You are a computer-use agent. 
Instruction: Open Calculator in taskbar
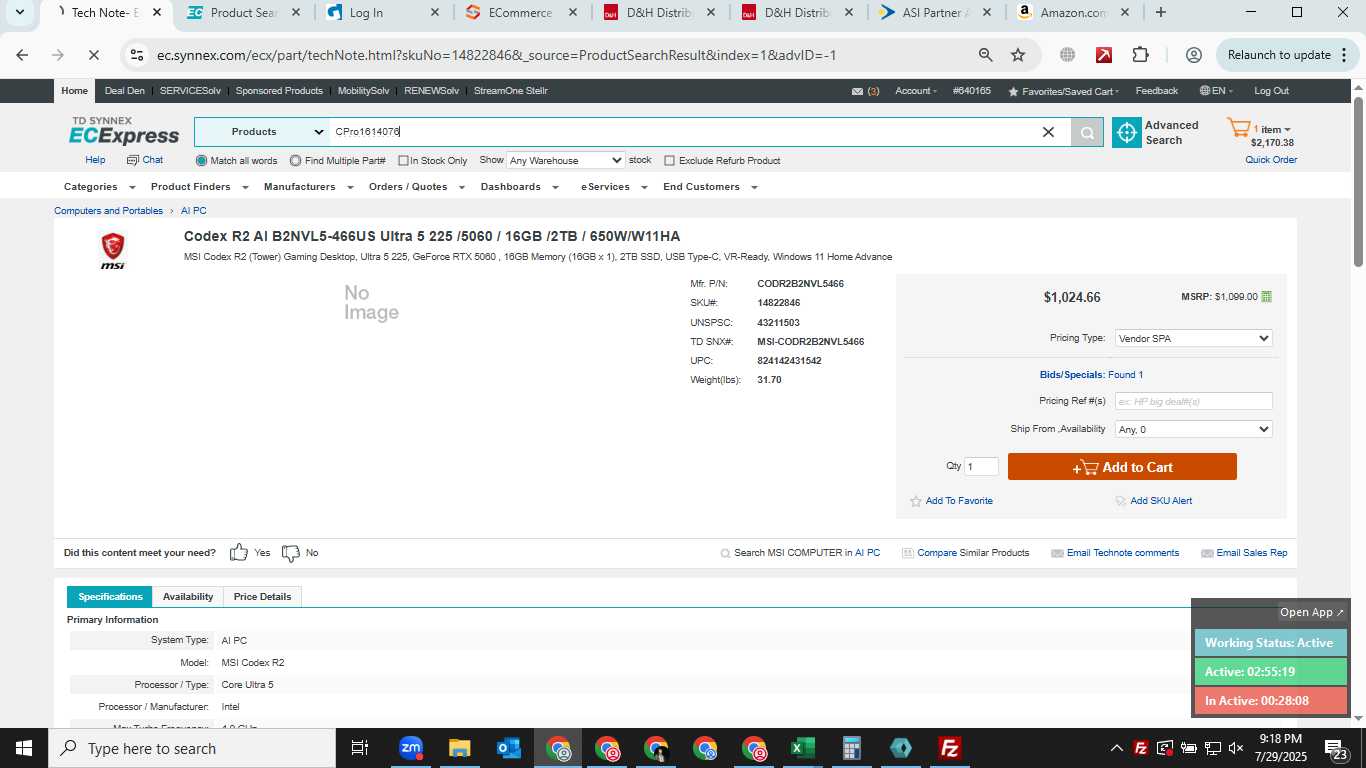coord(852,748)
